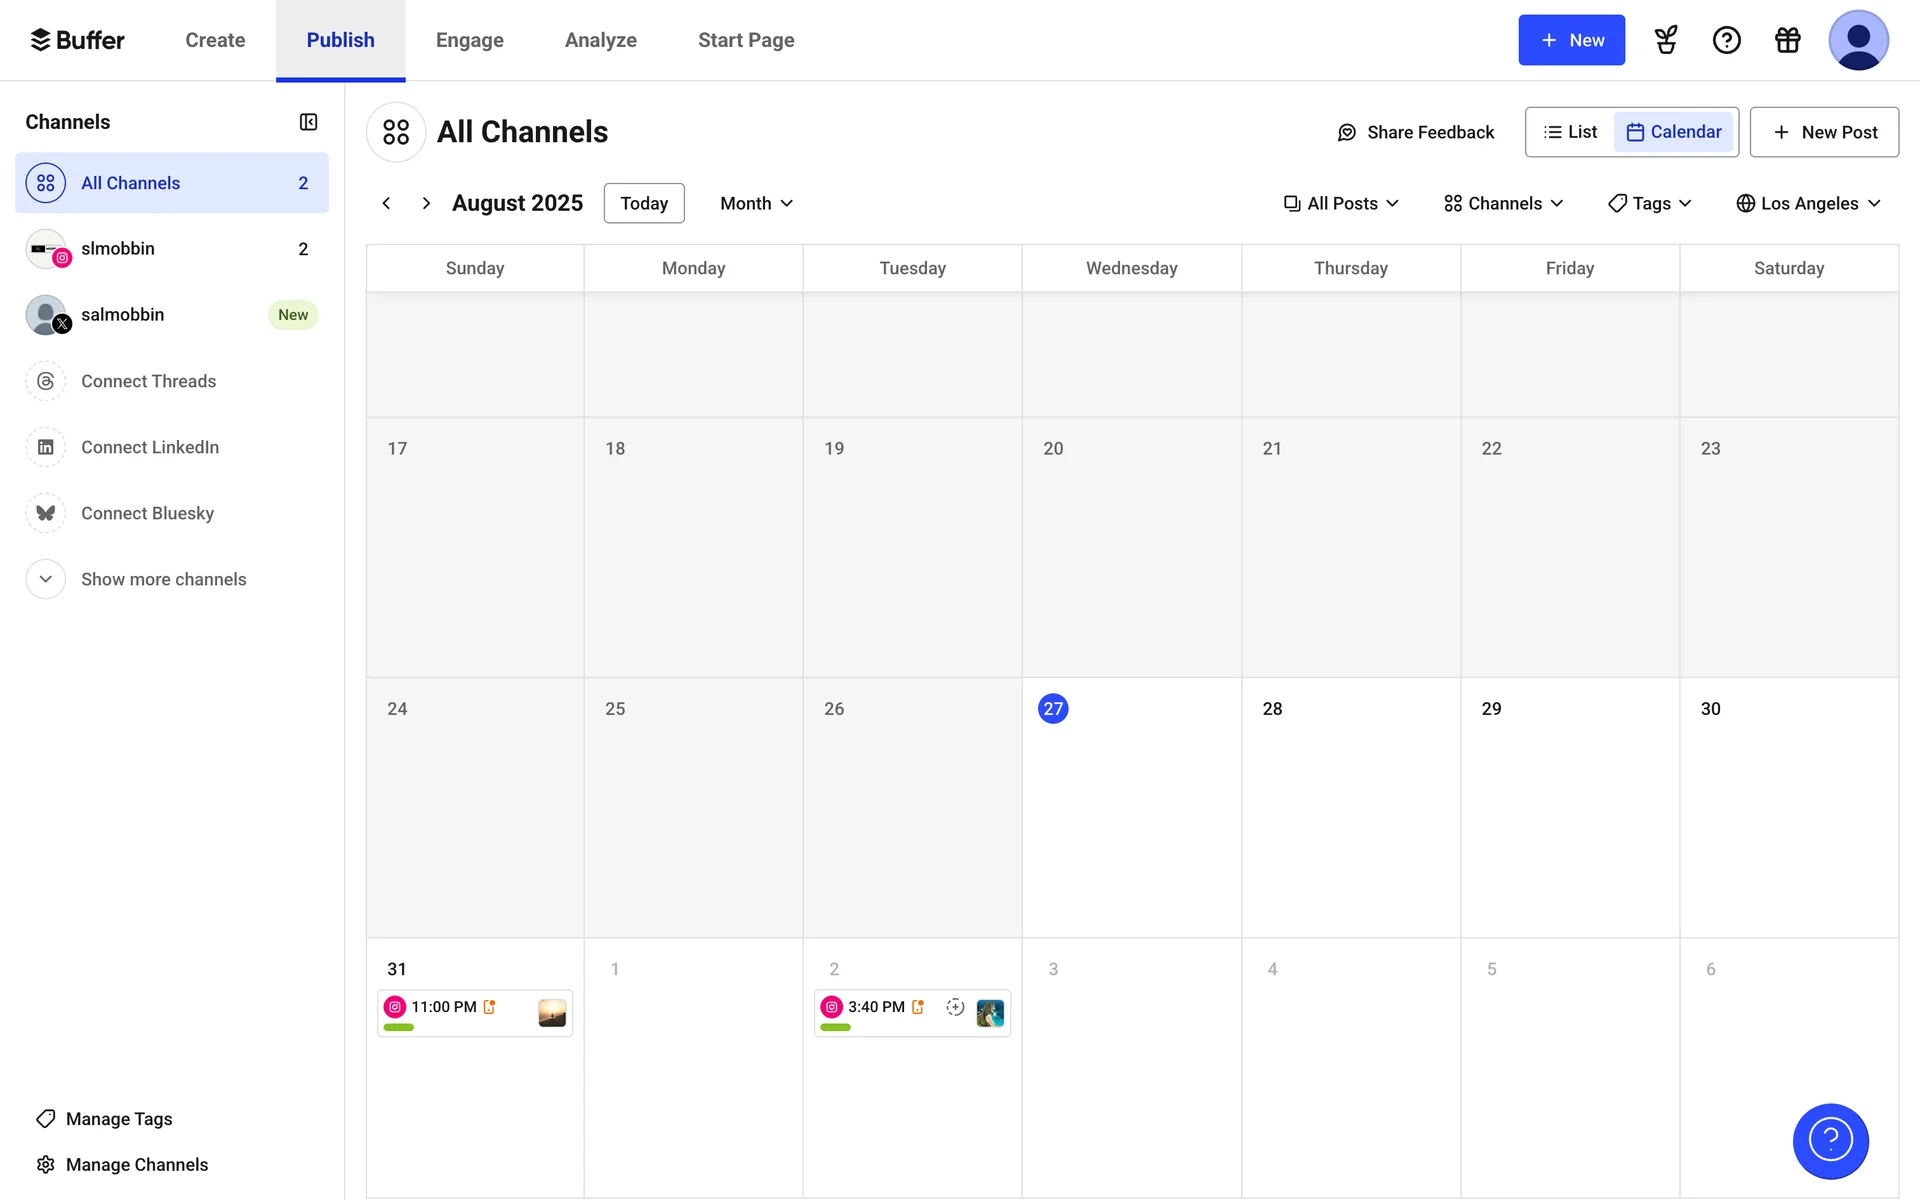Screen dimensions: 1920x1200
Task: Open the floating help chat bubble
Action: click(x=1830, y=1141)
